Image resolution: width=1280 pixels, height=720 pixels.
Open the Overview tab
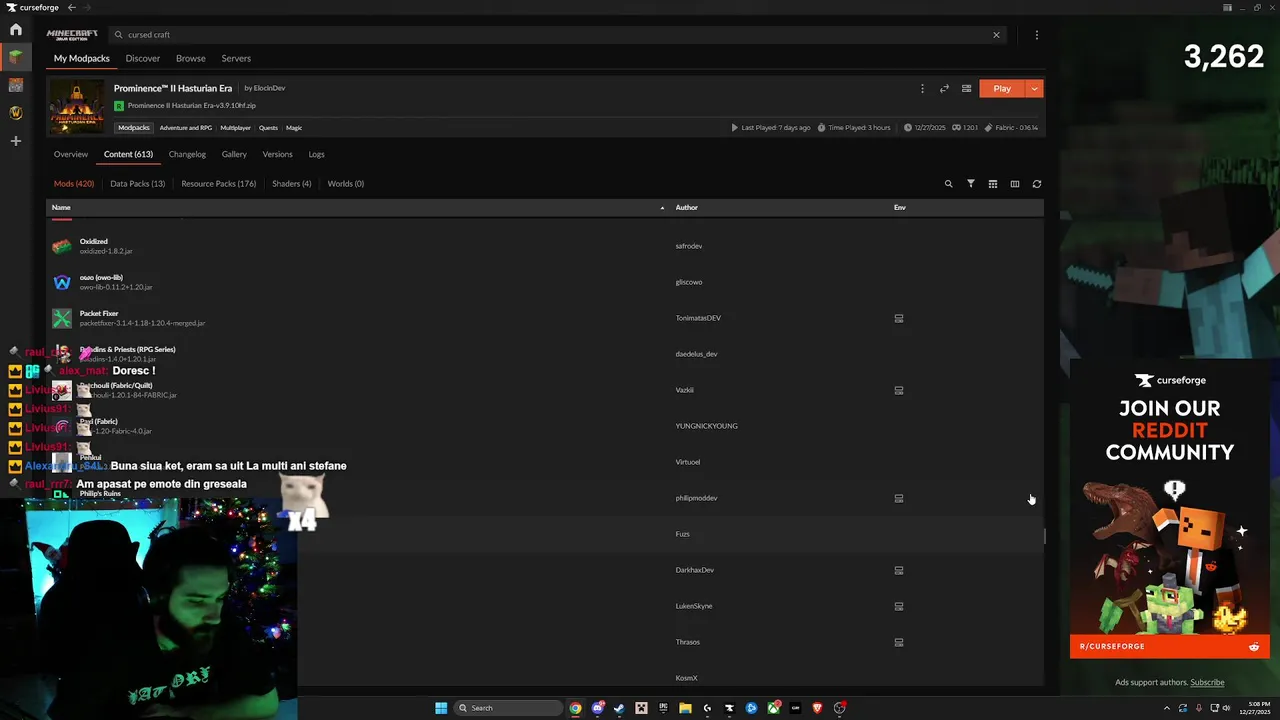pos(71,154)
